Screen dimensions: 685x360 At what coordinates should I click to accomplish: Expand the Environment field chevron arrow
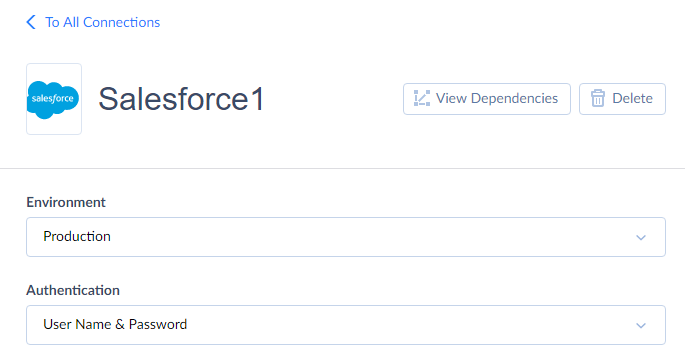pos(641,238)
